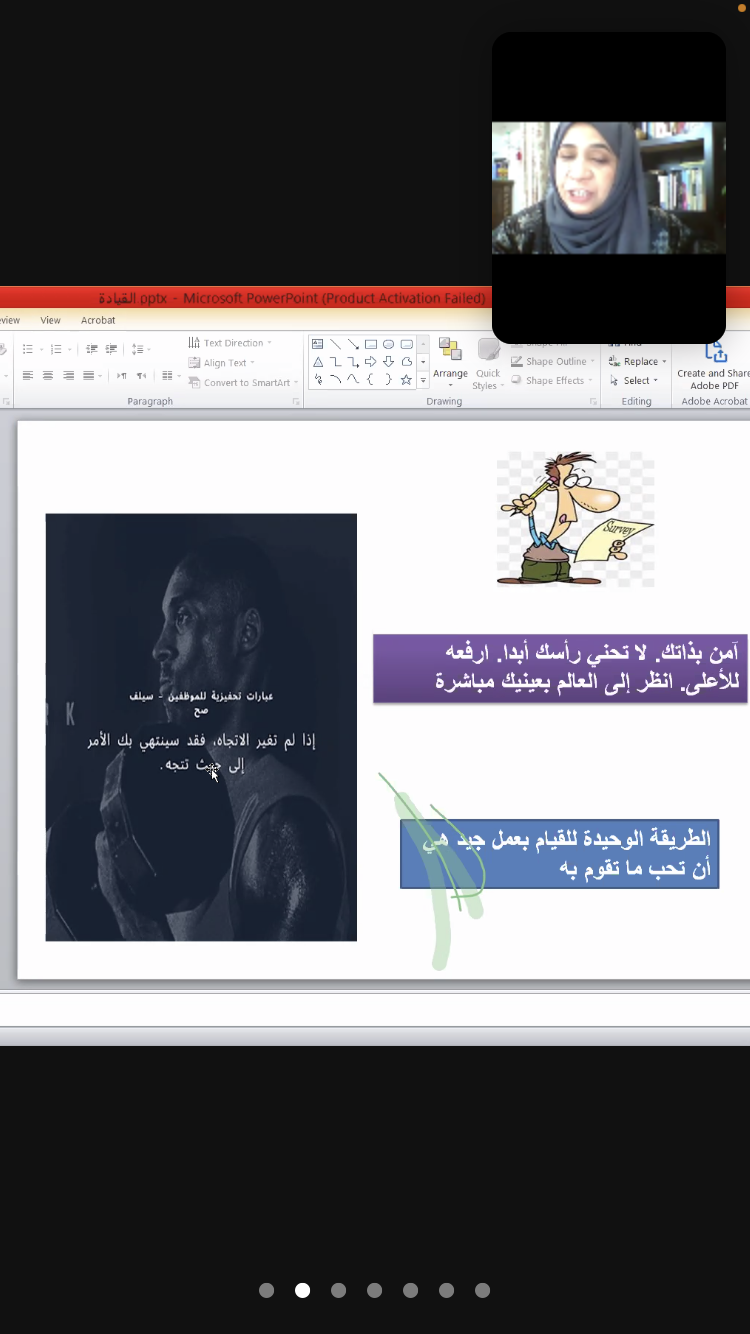
Task: Open the Acrobat ribbon tab
Action: pyautogui.click(x=98, y=320)
